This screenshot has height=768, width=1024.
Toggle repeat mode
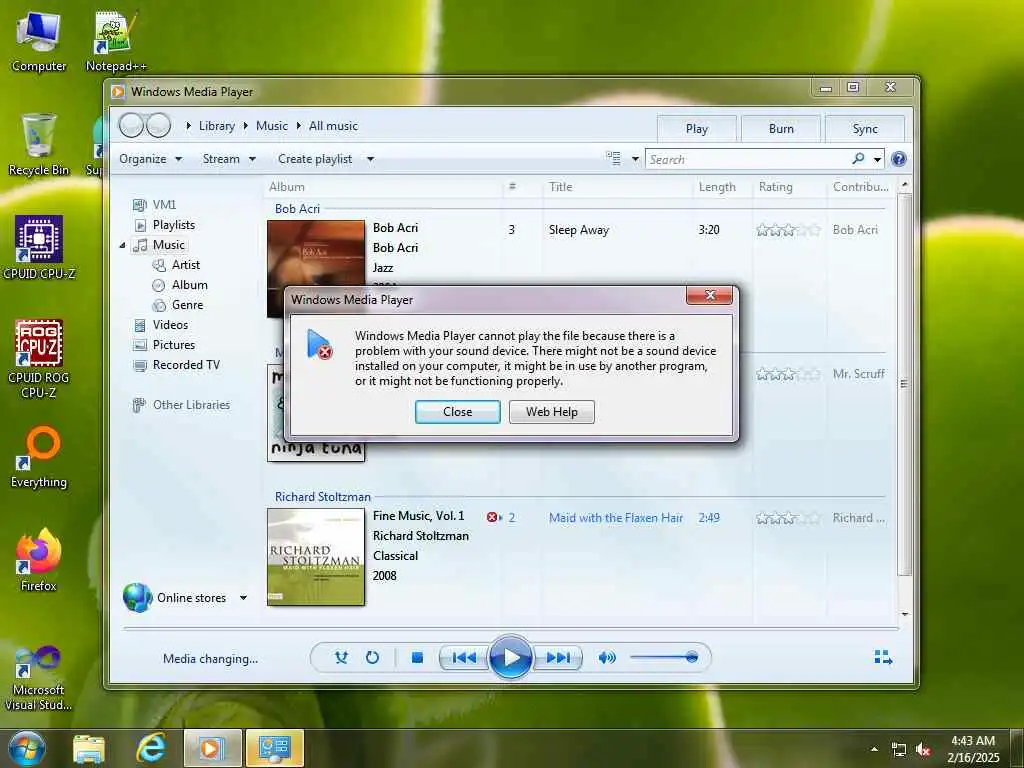click(x=372, y=658)
